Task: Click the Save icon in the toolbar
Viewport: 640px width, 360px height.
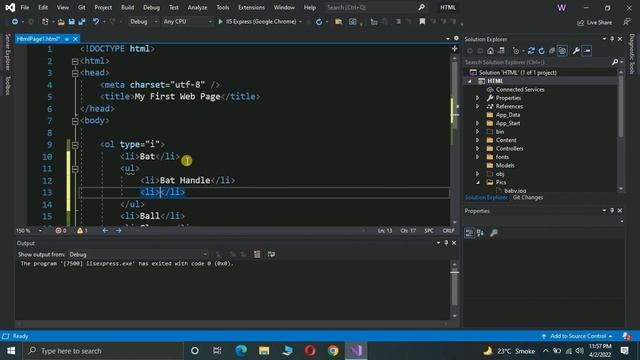Action: coord(71,22)
